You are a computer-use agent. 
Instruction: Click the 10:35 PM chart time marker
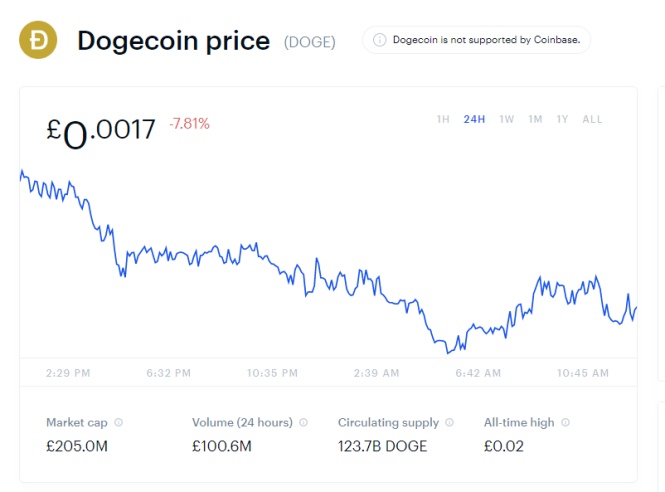click(x=272, y=373)
